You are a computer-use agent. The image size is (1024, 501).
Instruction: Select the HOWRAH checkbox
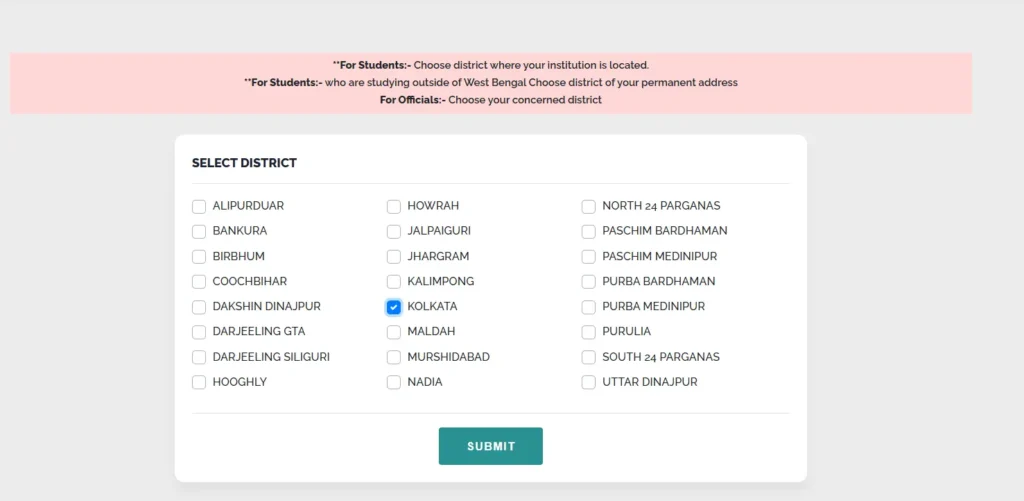394,206
